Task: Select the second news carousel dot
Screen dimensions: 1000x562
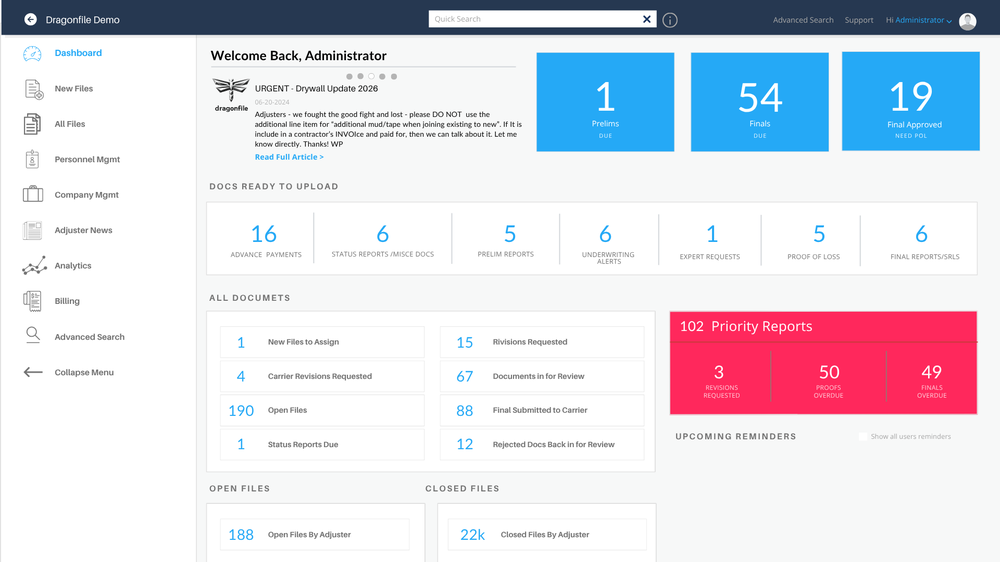Action: [360, 77]
